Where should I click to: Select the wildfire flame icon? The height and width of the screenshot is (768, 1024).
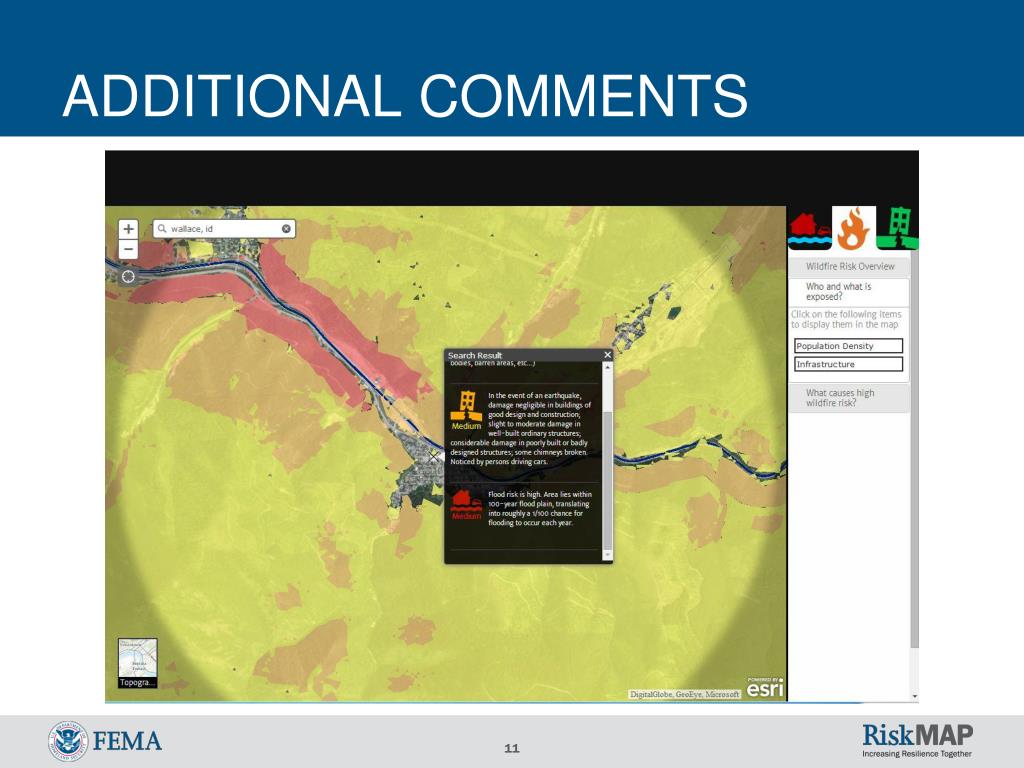point(854,229)
